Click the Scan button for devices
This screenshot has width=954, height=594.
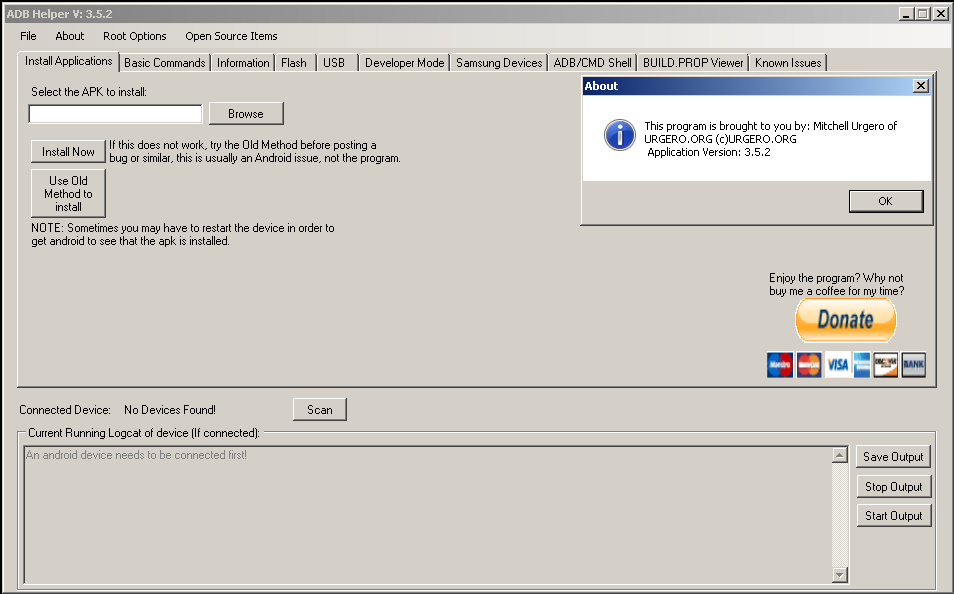[x=319, y=410]
